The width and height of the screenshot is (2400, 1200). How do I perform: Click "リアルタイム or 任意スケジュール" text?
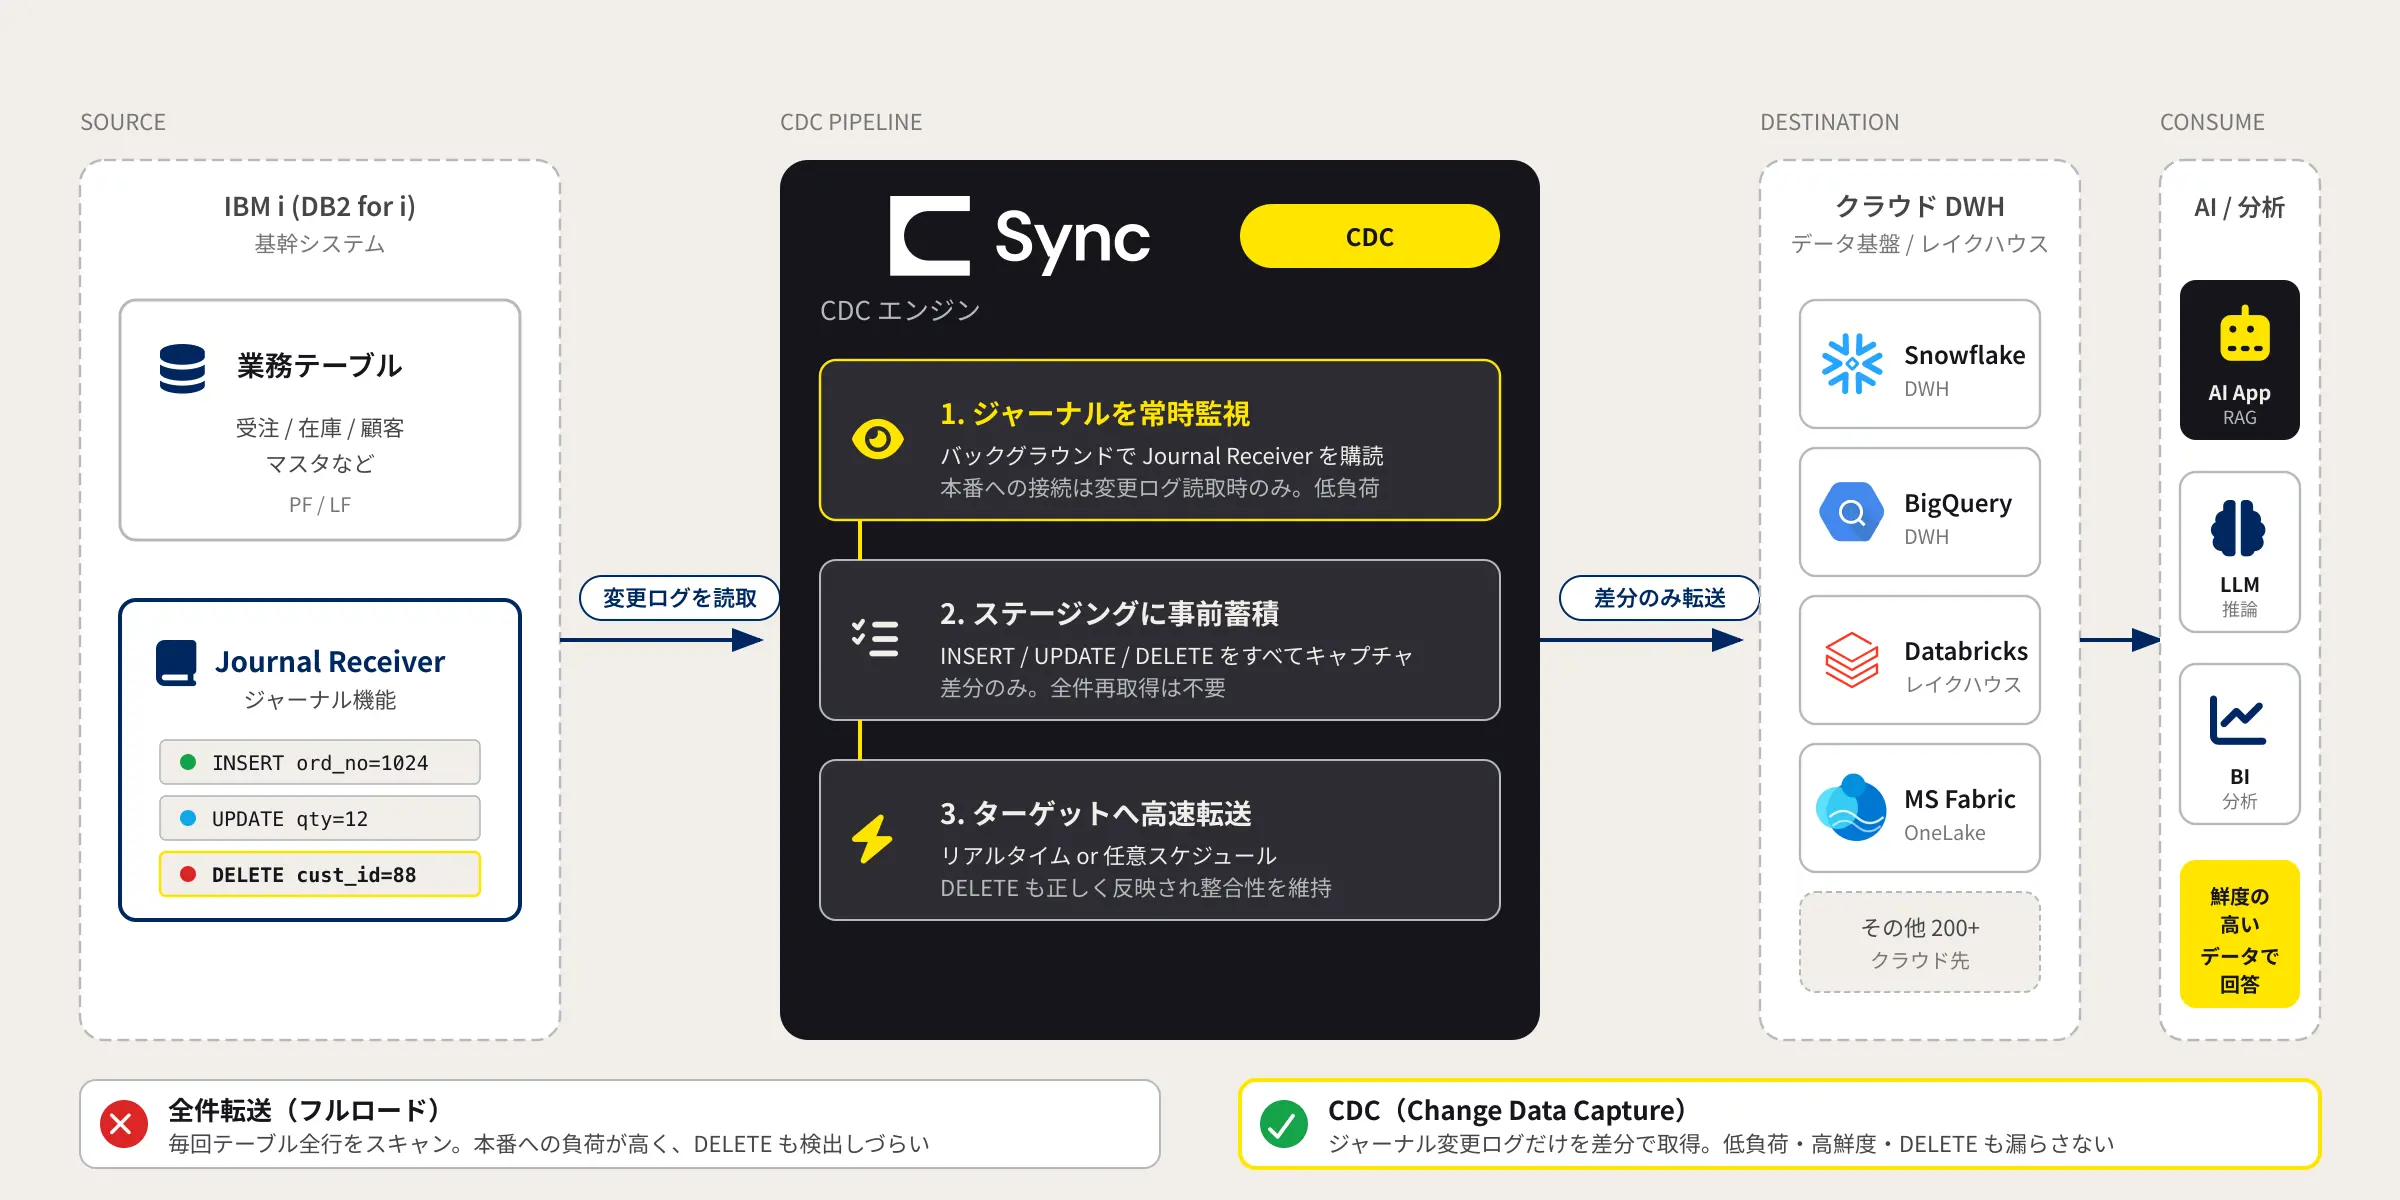click(1109, 856)
